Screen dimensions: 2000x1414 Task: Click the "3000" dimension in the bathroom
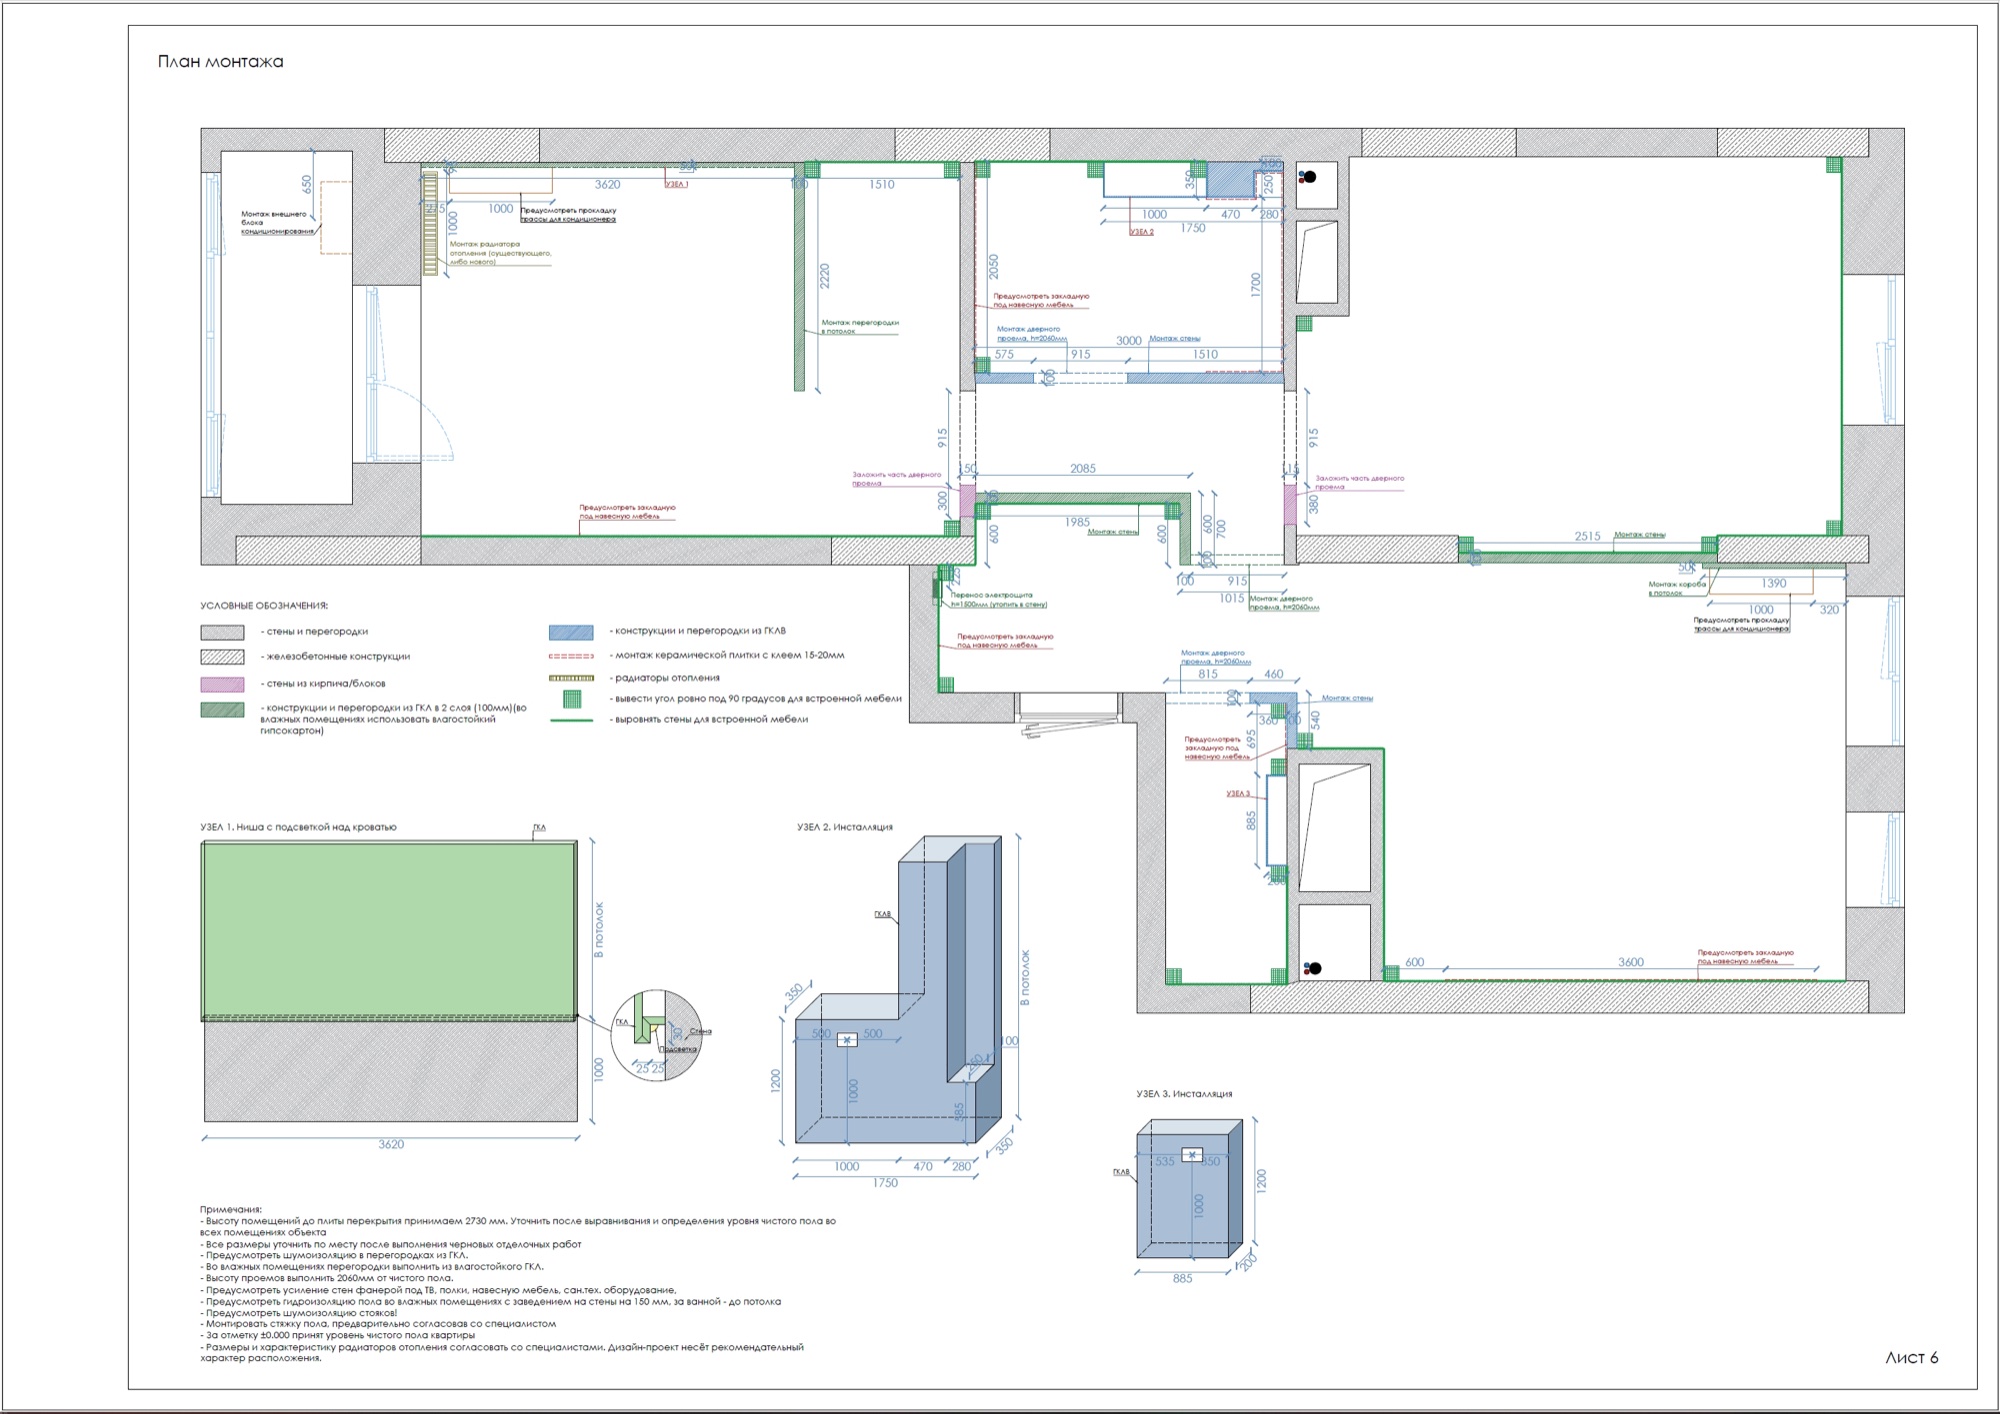pyautogui.click(x=1128, y=340)
